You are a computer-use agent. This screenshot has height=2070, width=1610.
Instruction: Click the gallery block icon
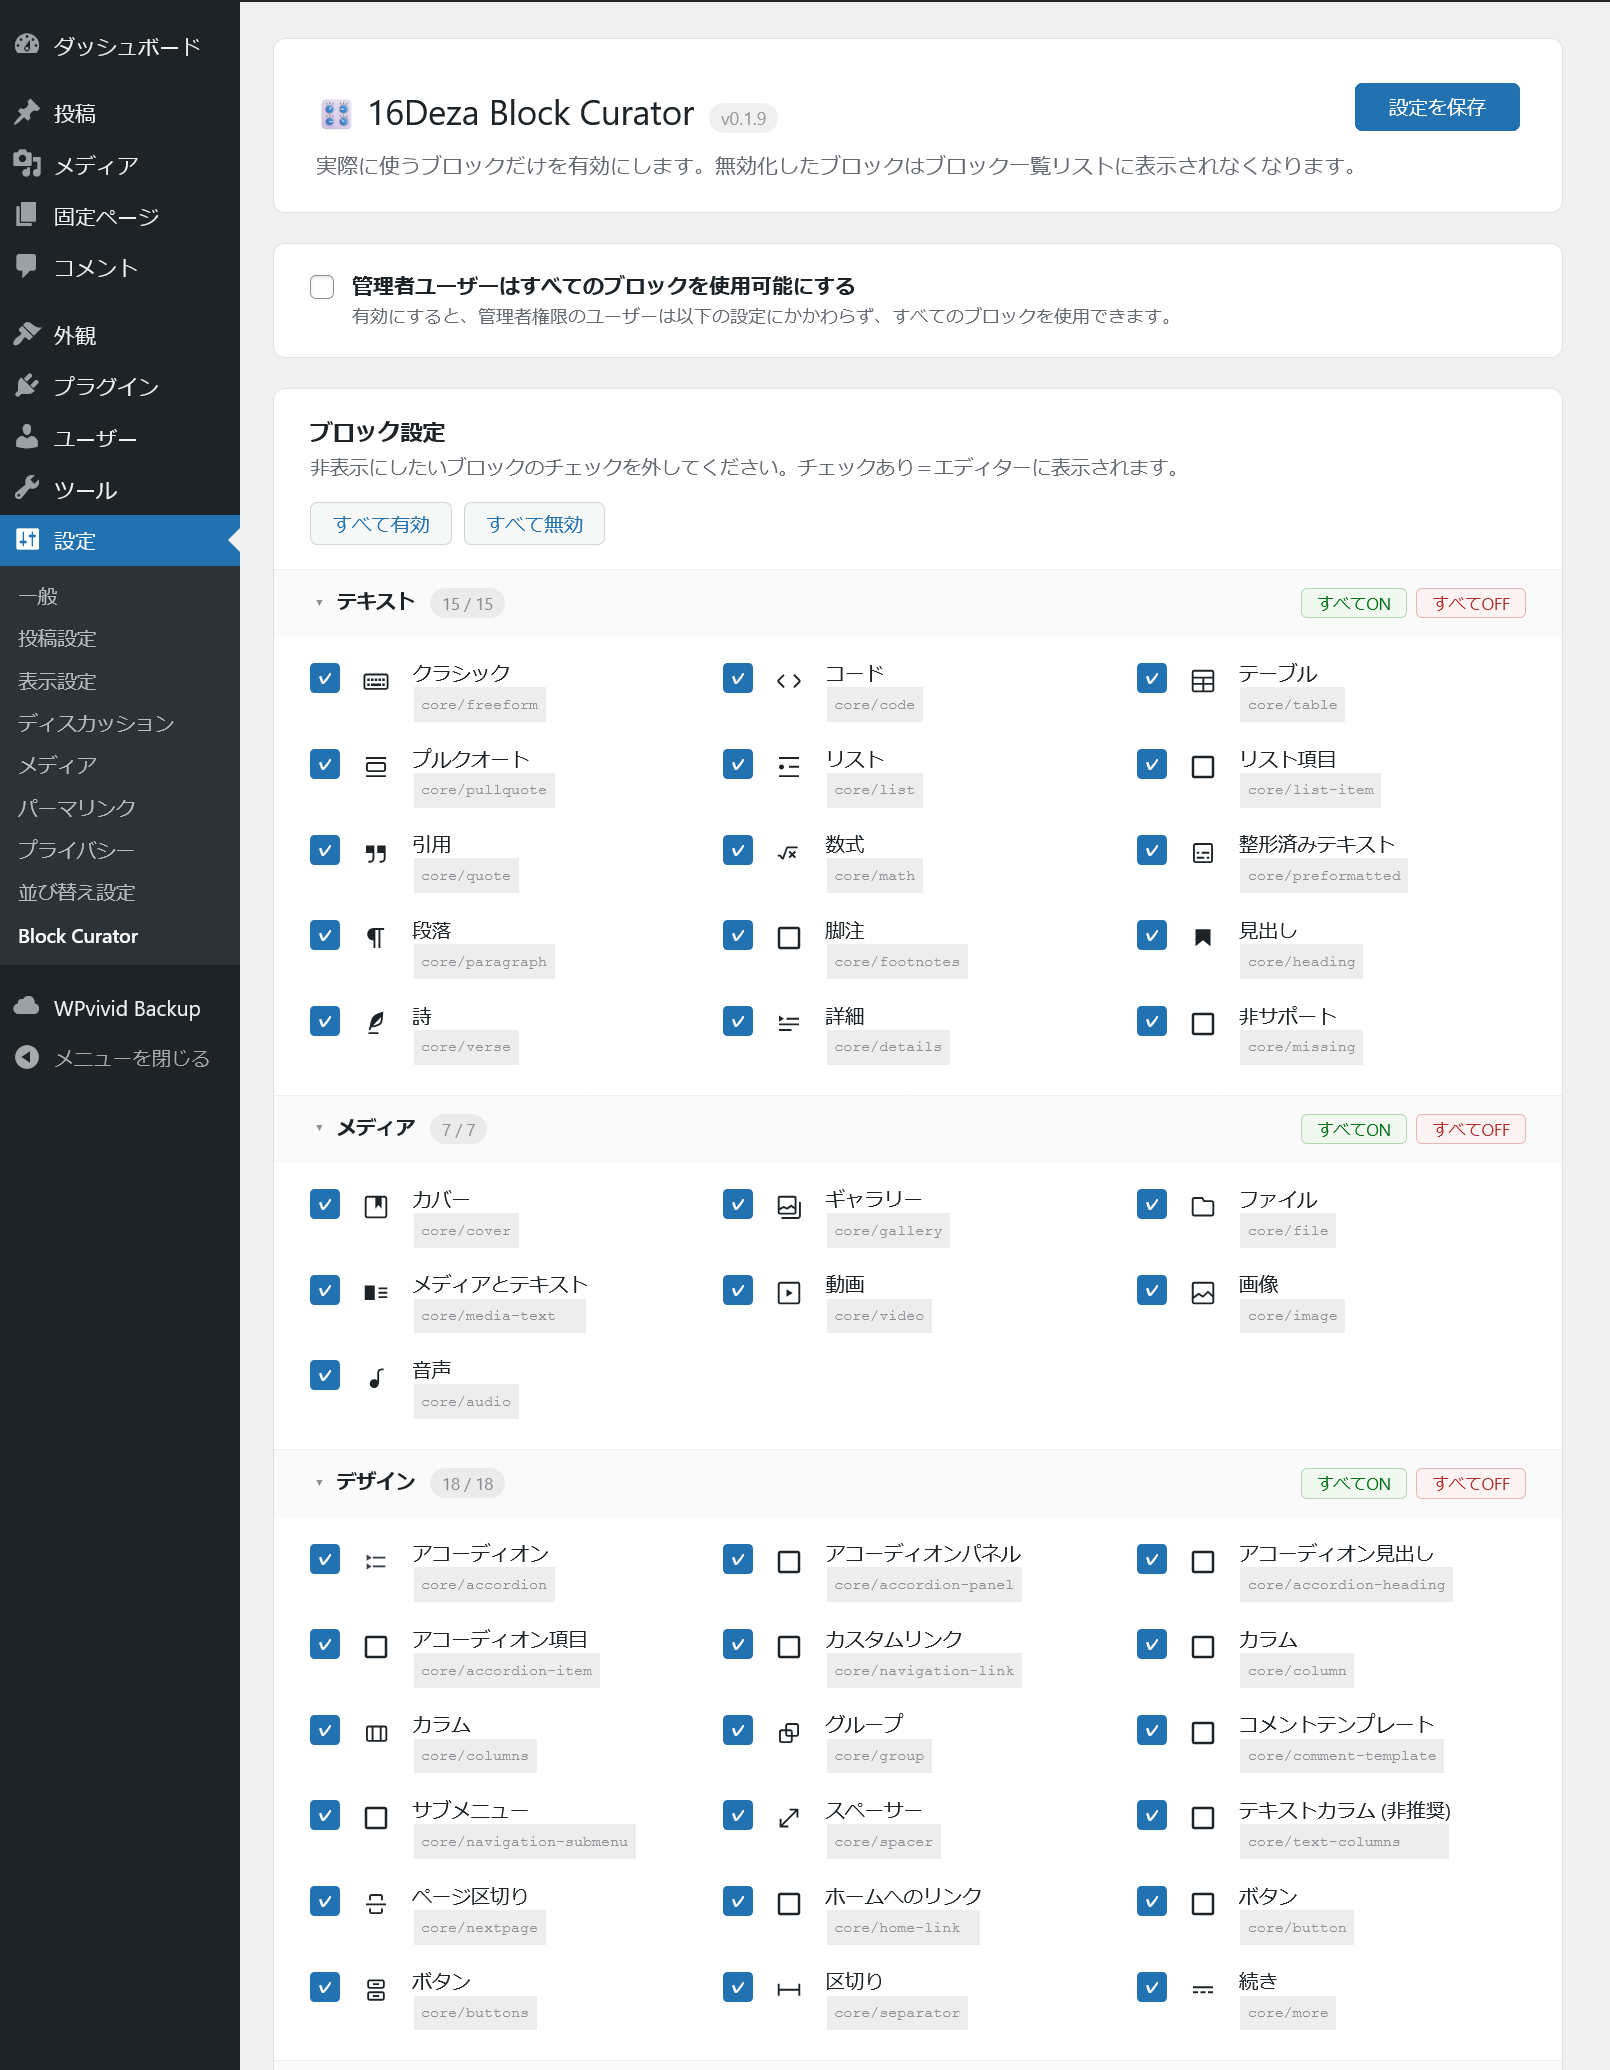(x=789, y=1207)
